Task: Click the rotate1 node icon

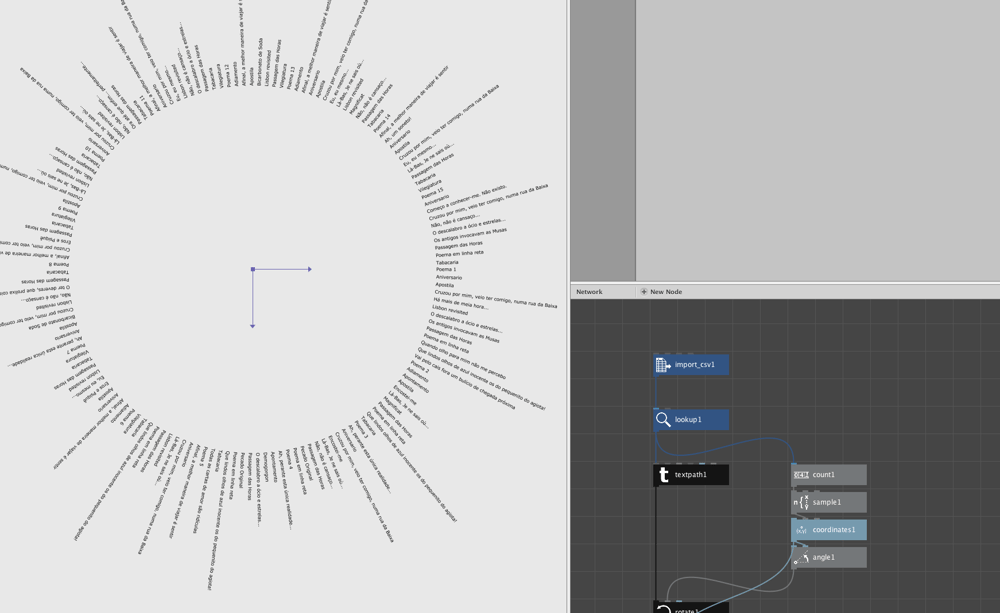Action: tap(663, 609)
